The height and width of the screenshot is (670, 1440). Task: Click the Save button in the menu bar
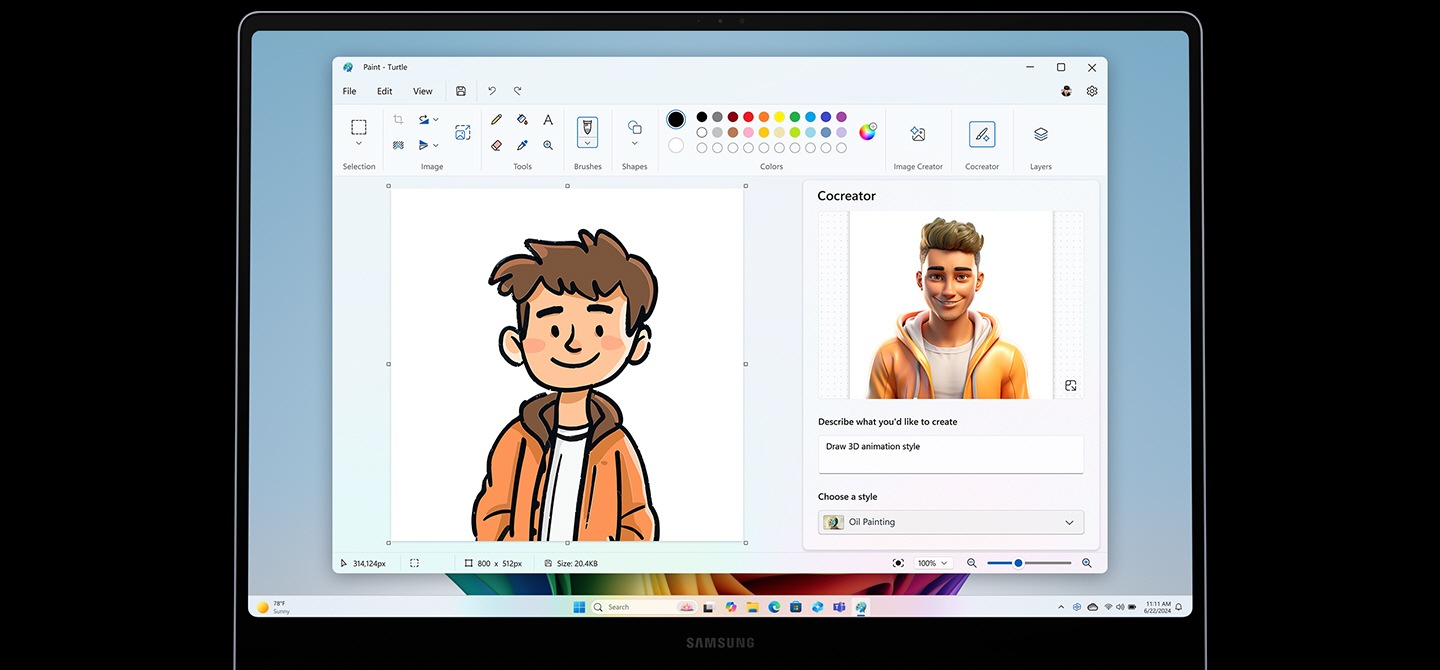[x=460, y=91]
